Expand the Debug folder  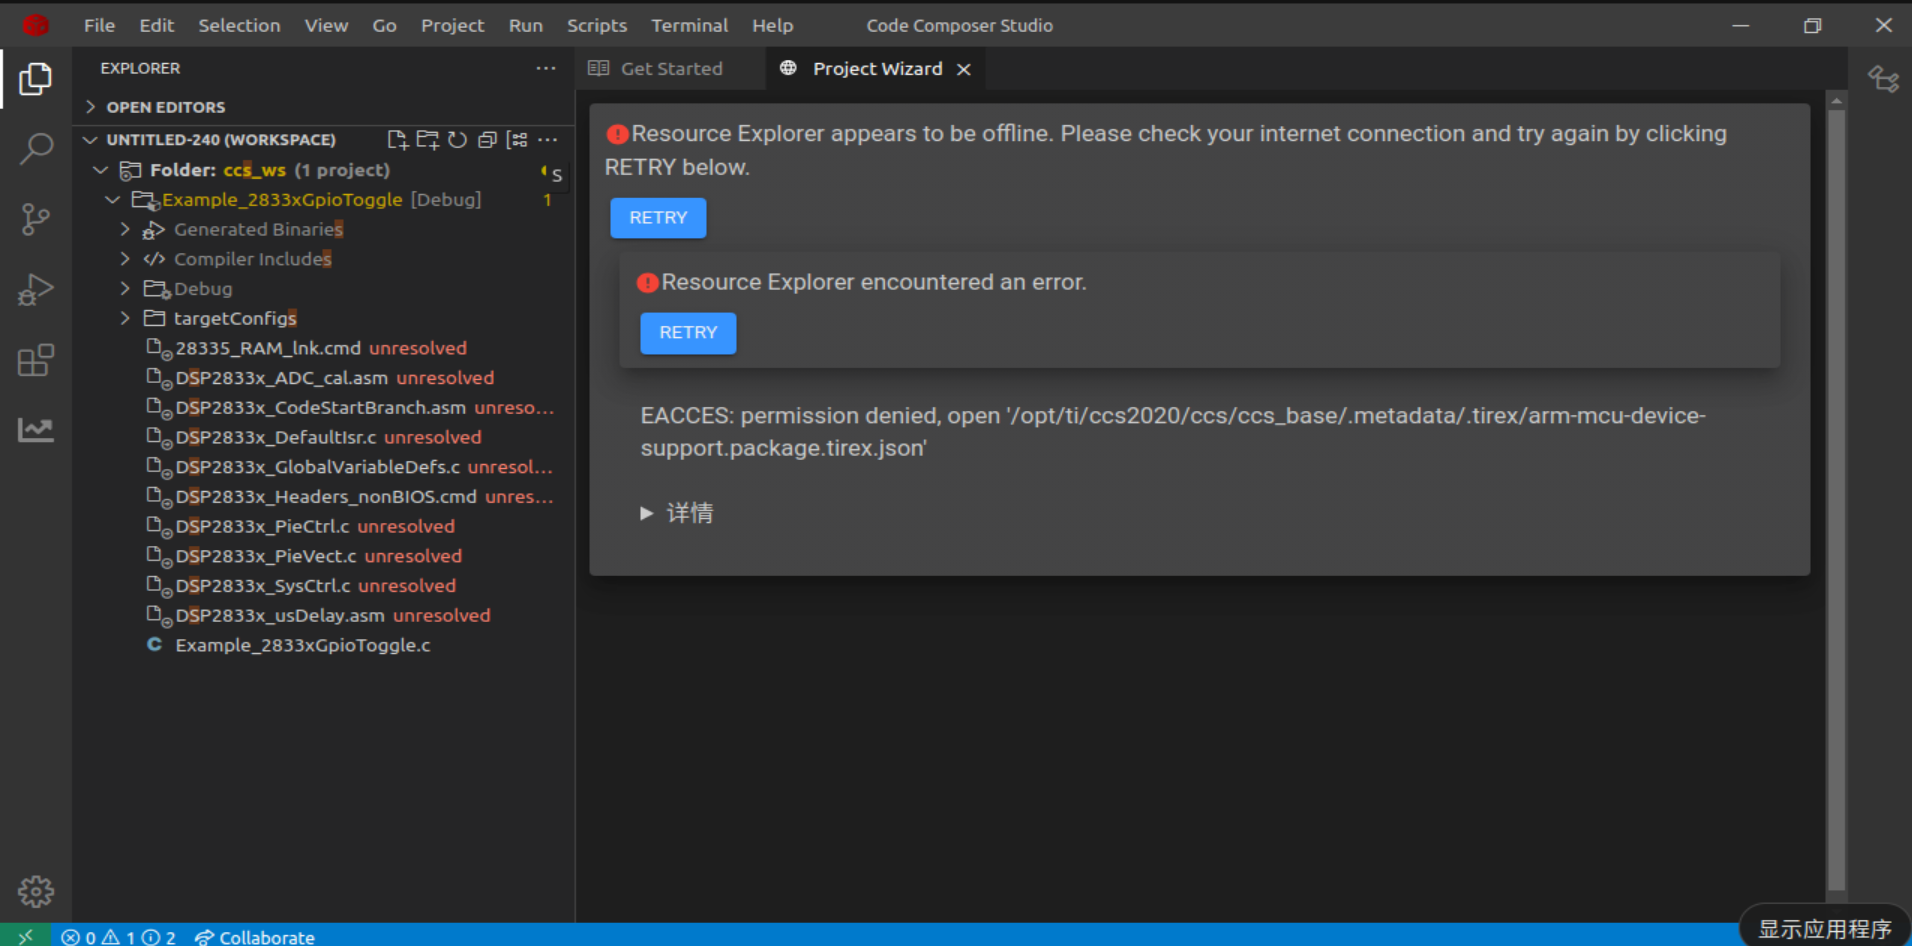[x=125, y=288]
